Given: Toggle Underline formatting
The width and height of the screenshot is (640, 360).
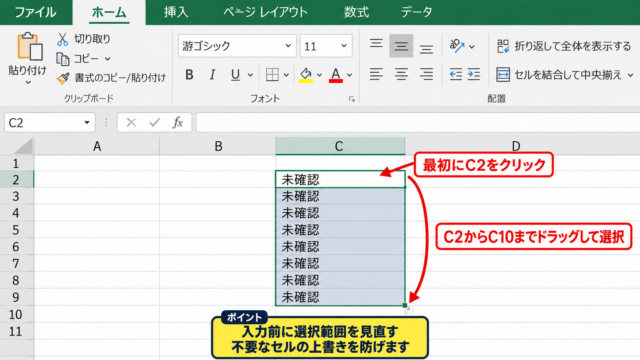Looking at the screenshot, I should [x=235, y=75].
